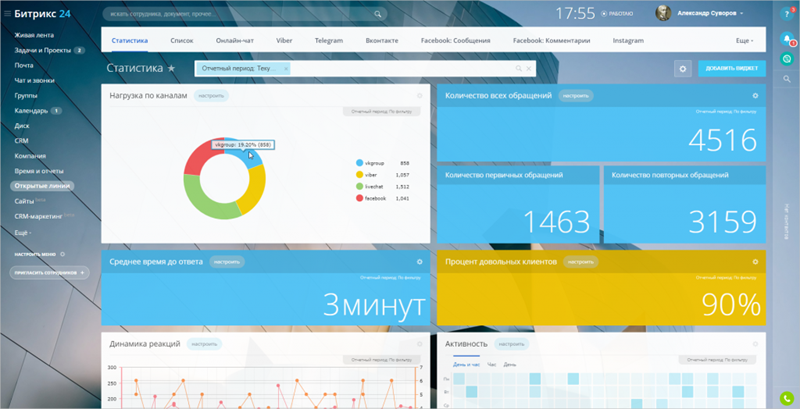Screen dimensions: 800x409
Task: Open Открытые линии in sidebar
Action: (x=42, y=186)
